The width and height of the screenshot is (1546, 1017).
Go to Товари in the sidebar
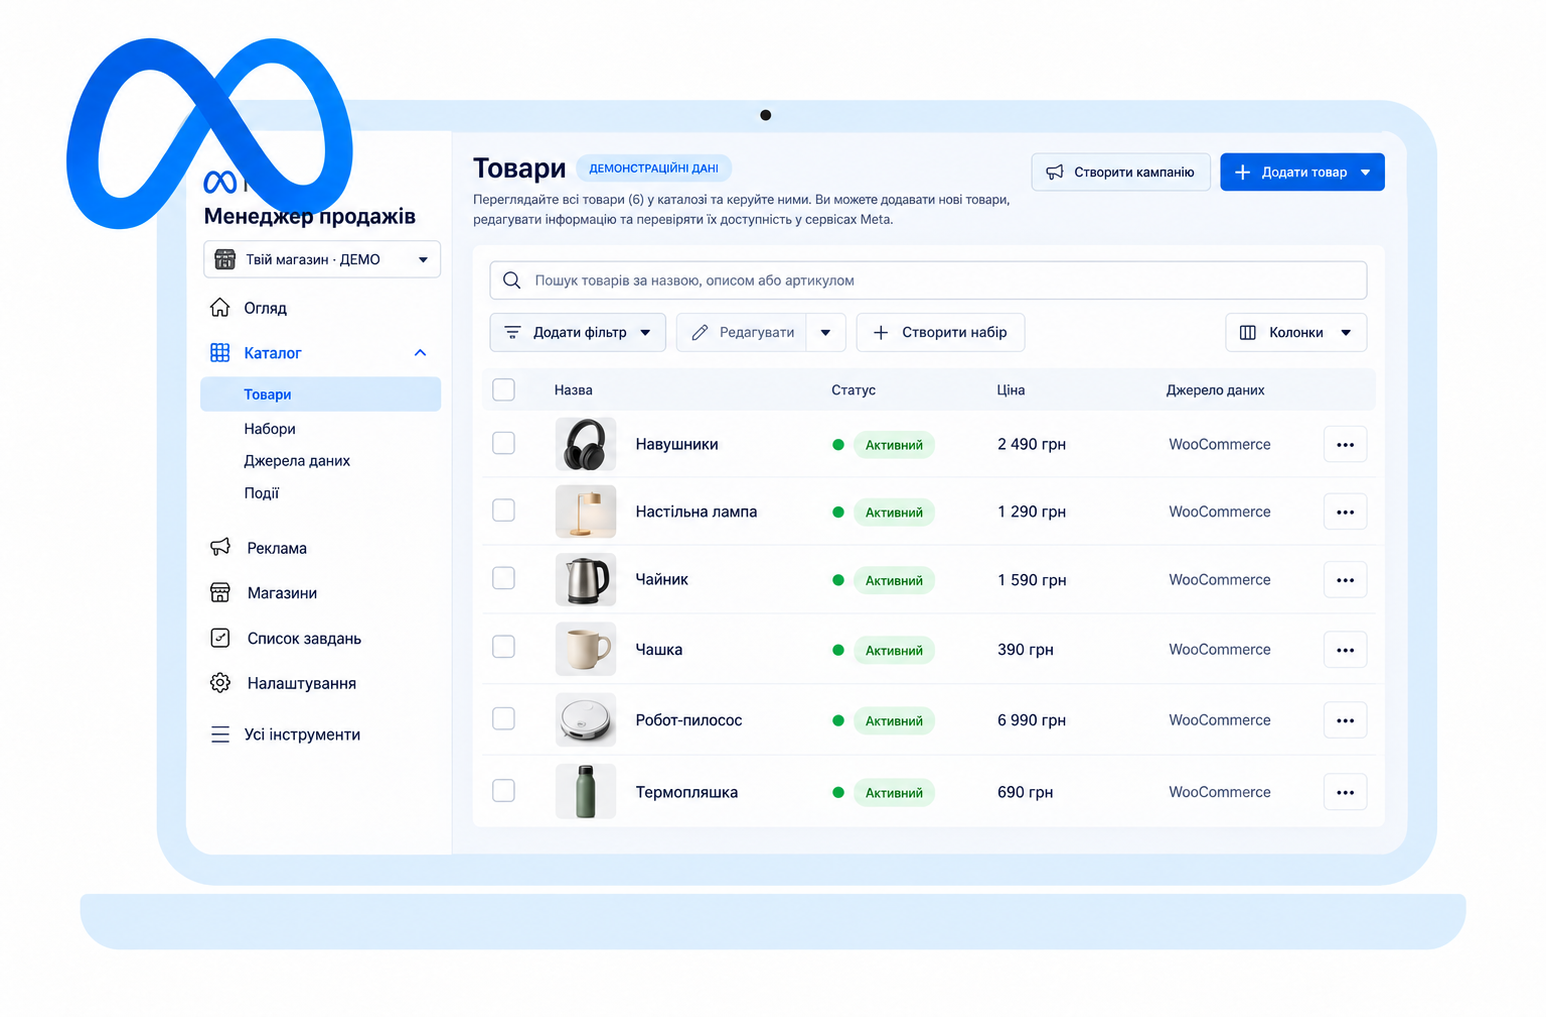pos(321,394)
